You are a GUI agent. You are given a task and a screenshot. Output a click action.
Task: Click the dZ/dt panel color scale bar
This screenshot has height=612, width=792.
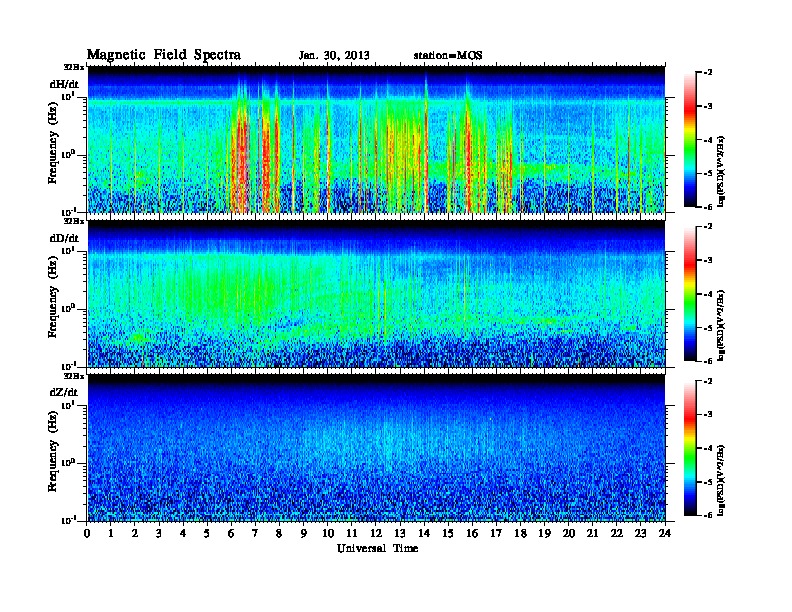(690, 448)
